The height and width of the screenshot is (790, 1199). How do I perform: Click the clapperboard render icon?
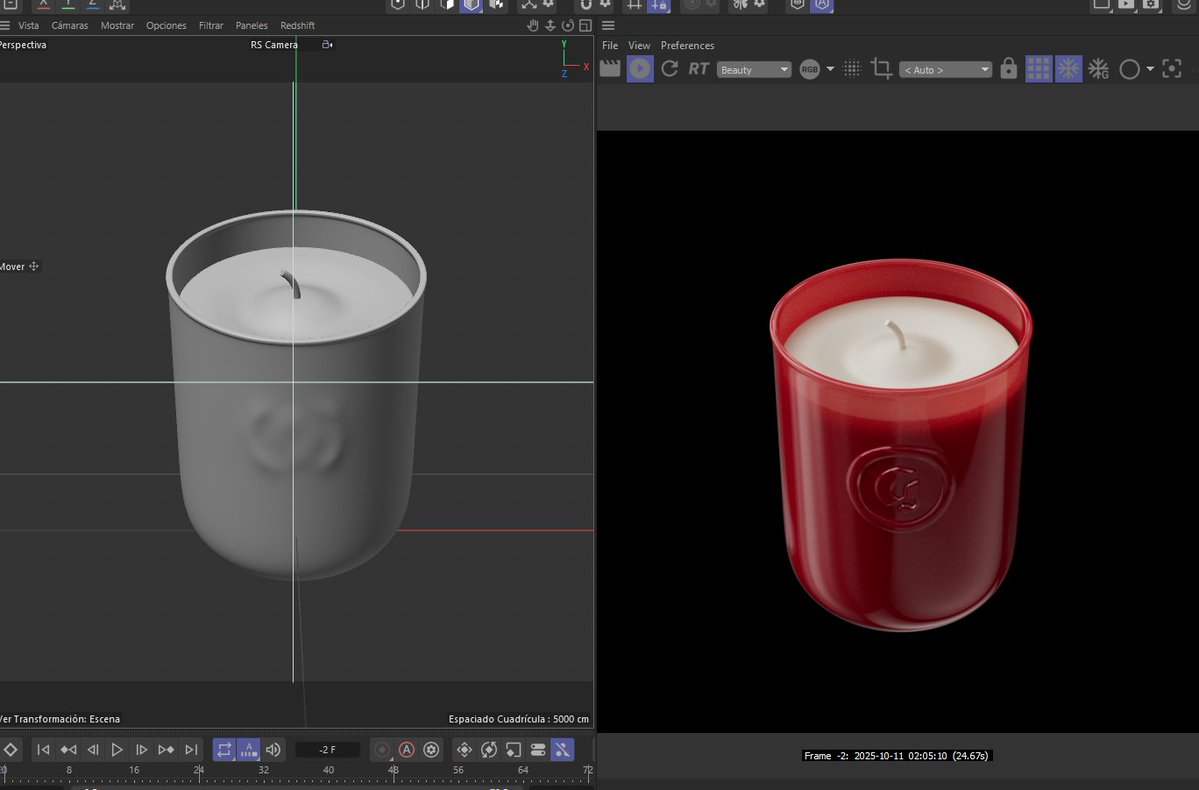[610, 69]
